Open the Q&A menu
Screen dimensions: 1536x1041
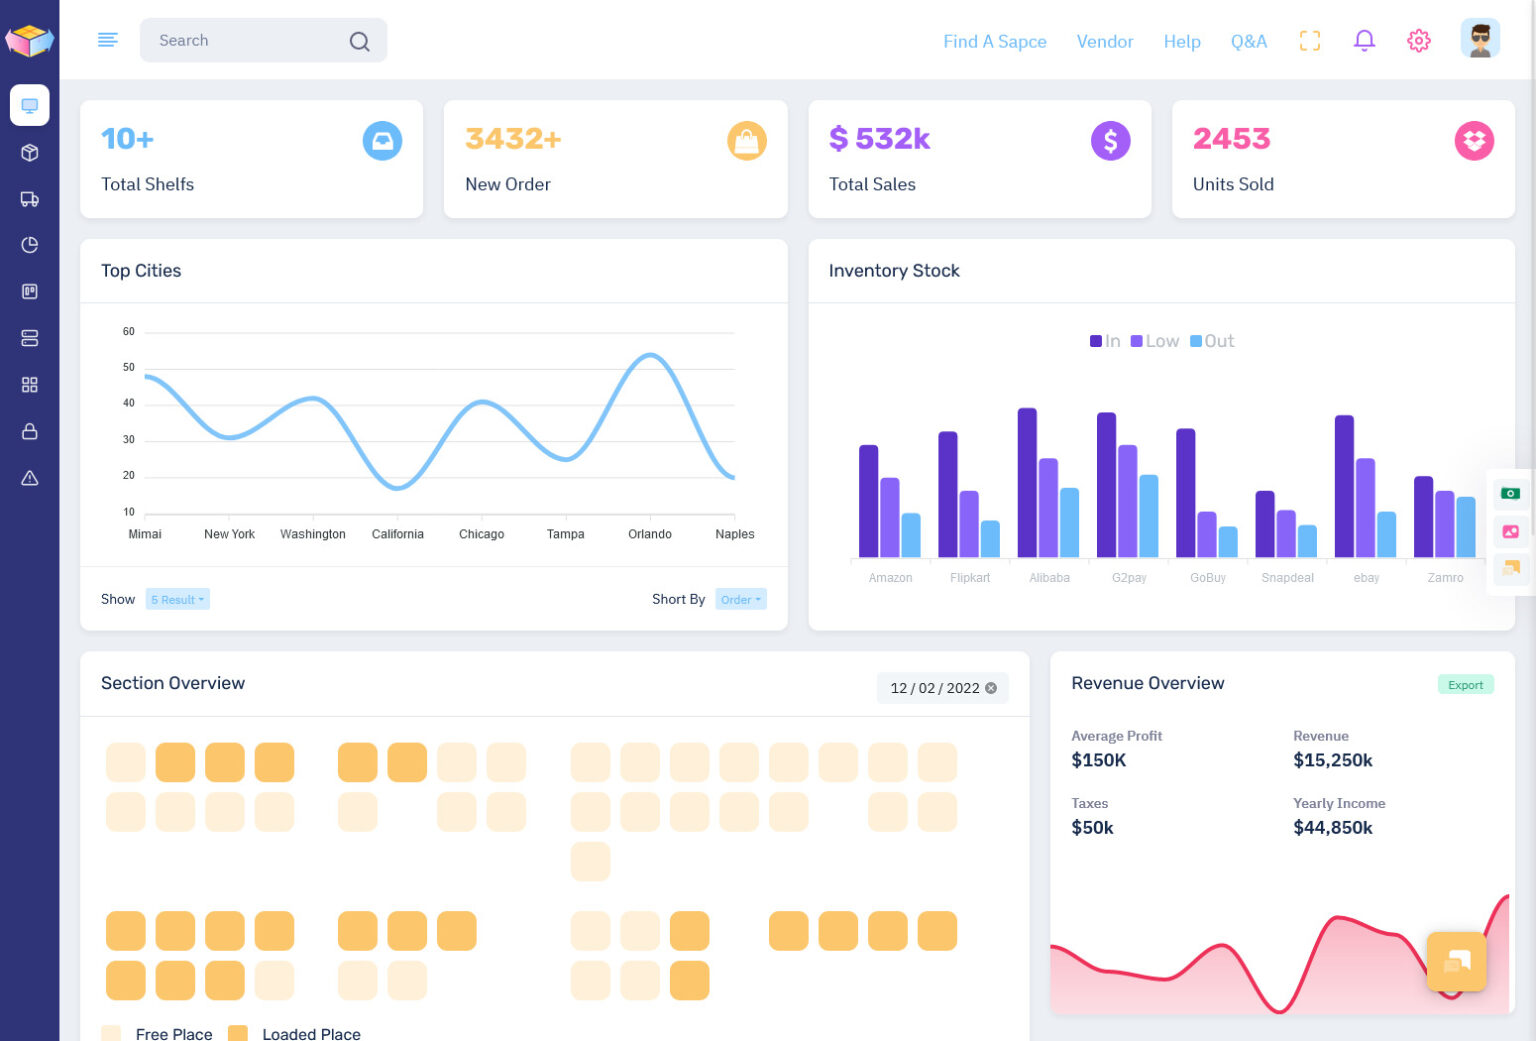point(1249,41)
